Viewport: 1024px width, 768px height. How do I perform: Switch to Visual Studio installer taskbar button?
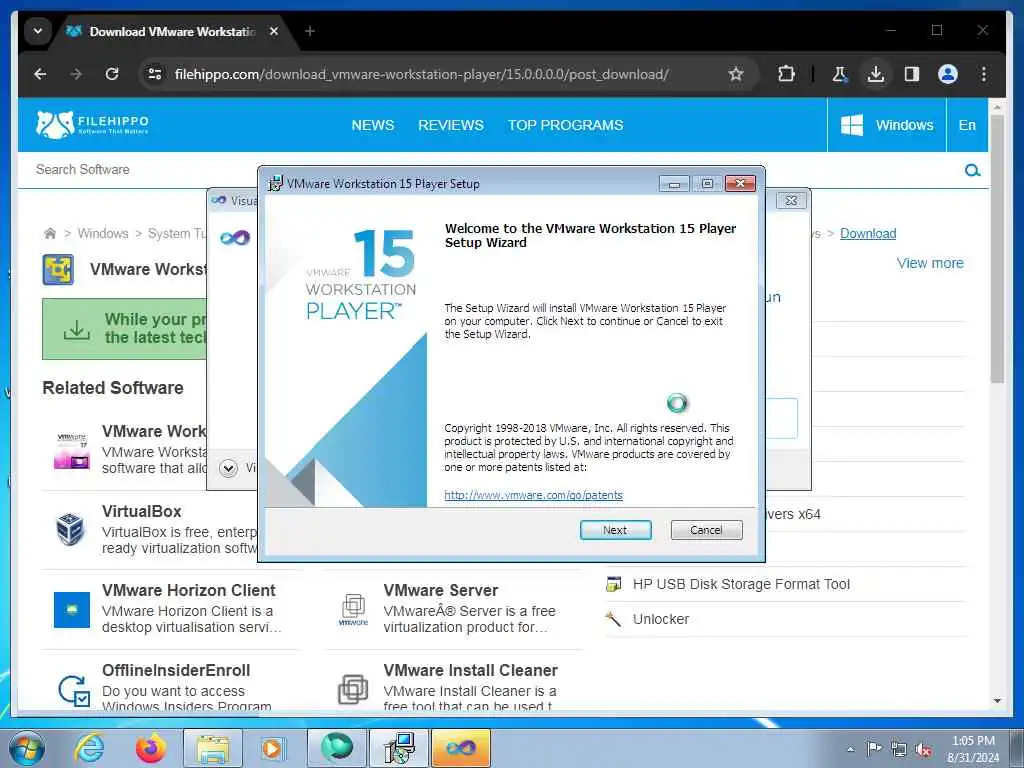point(460,748)
